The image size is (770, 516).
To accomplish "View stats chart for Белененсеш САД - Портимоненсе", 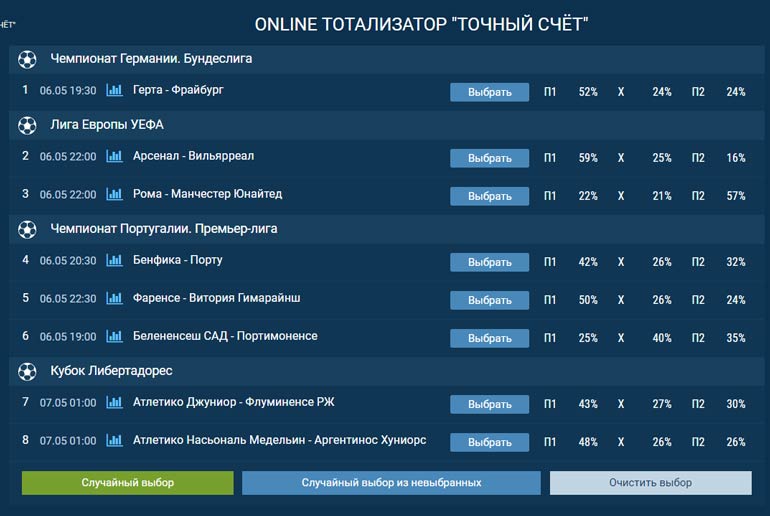I will pos(114,337).
